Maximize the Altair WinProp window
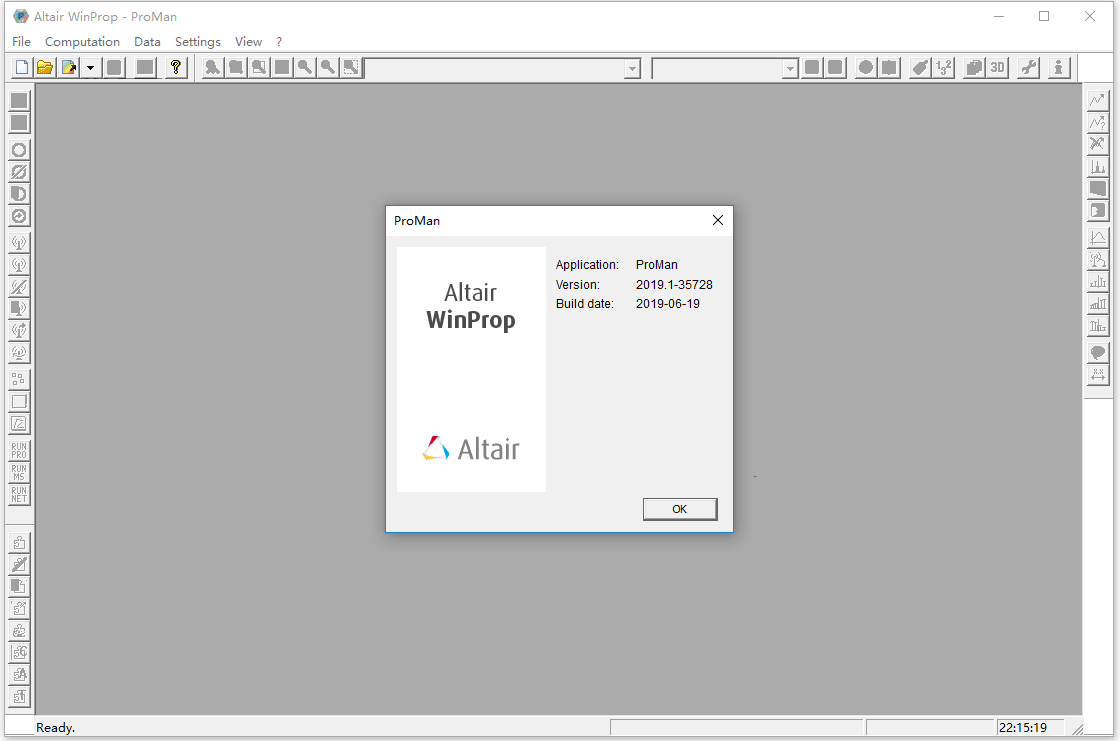1120x741 pixels. point(1044,16)
